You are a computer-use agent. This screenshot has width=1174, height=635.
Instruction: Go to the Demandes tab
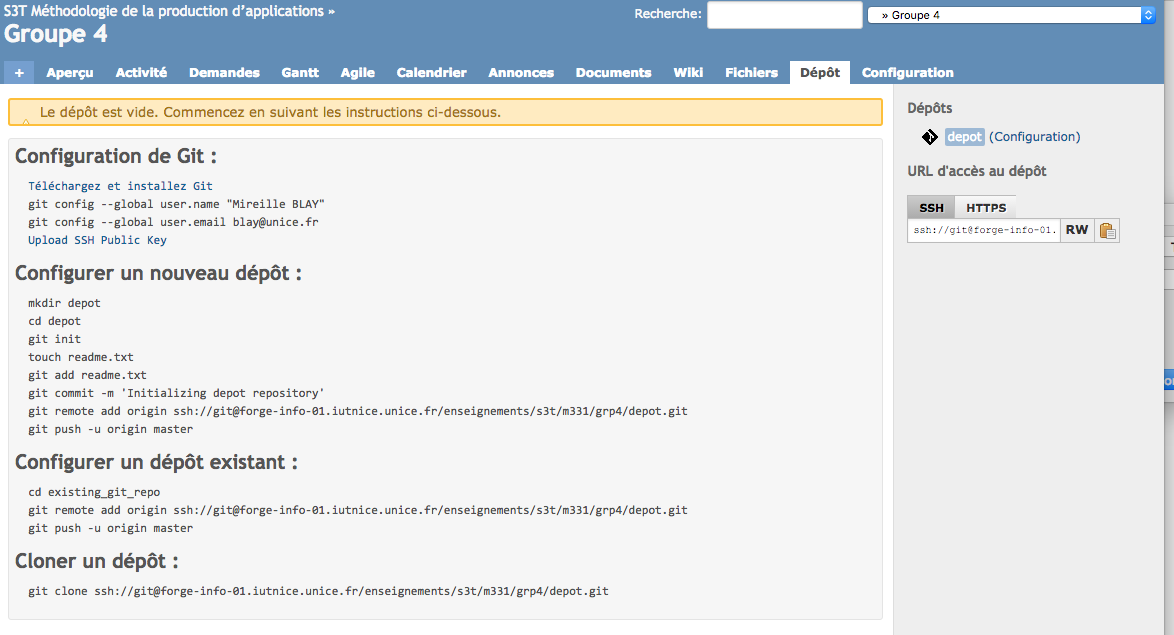(224, 73)
